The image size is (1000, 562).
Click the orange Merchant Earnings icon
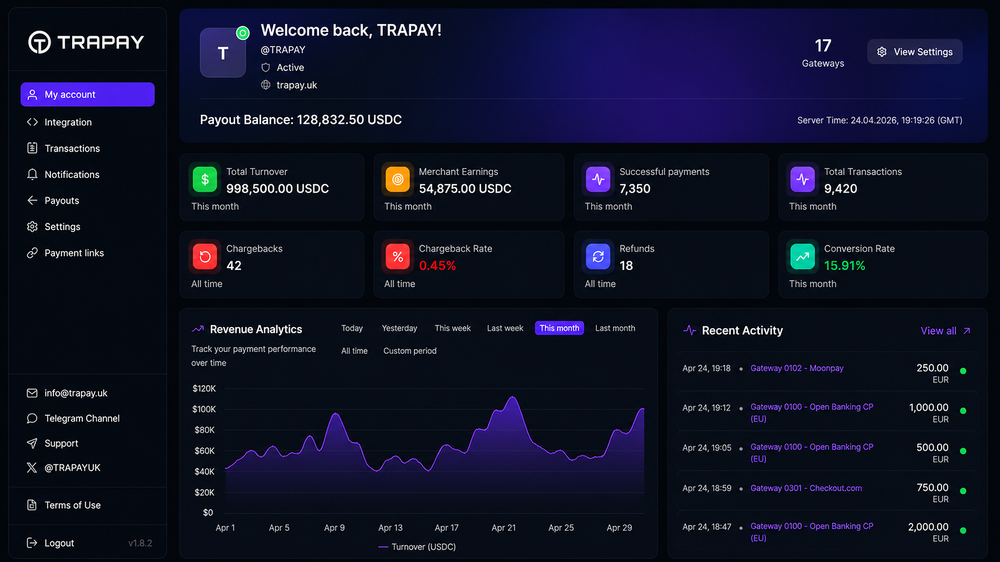tap(397, 179)
